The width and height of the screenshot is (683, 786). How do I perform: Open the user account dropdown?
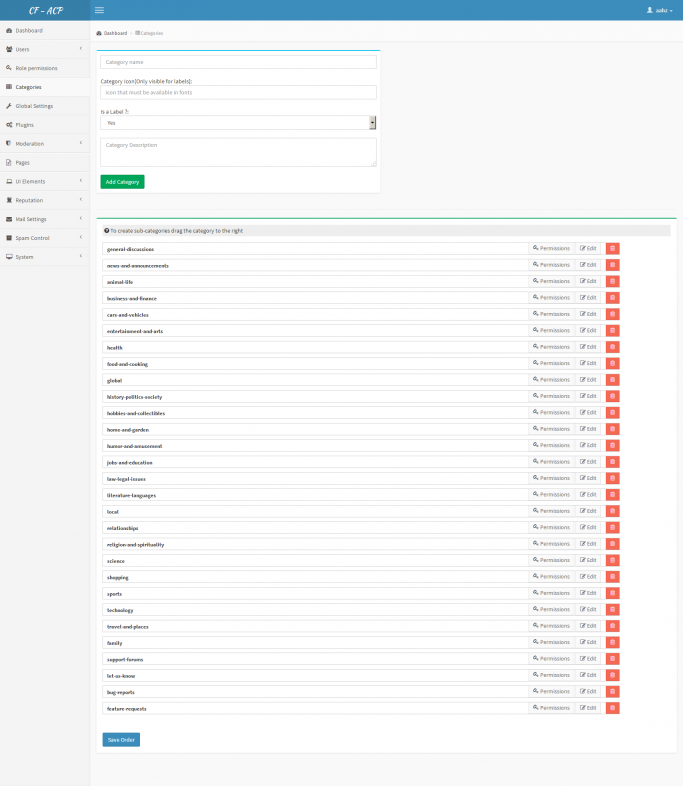[659, 10]
